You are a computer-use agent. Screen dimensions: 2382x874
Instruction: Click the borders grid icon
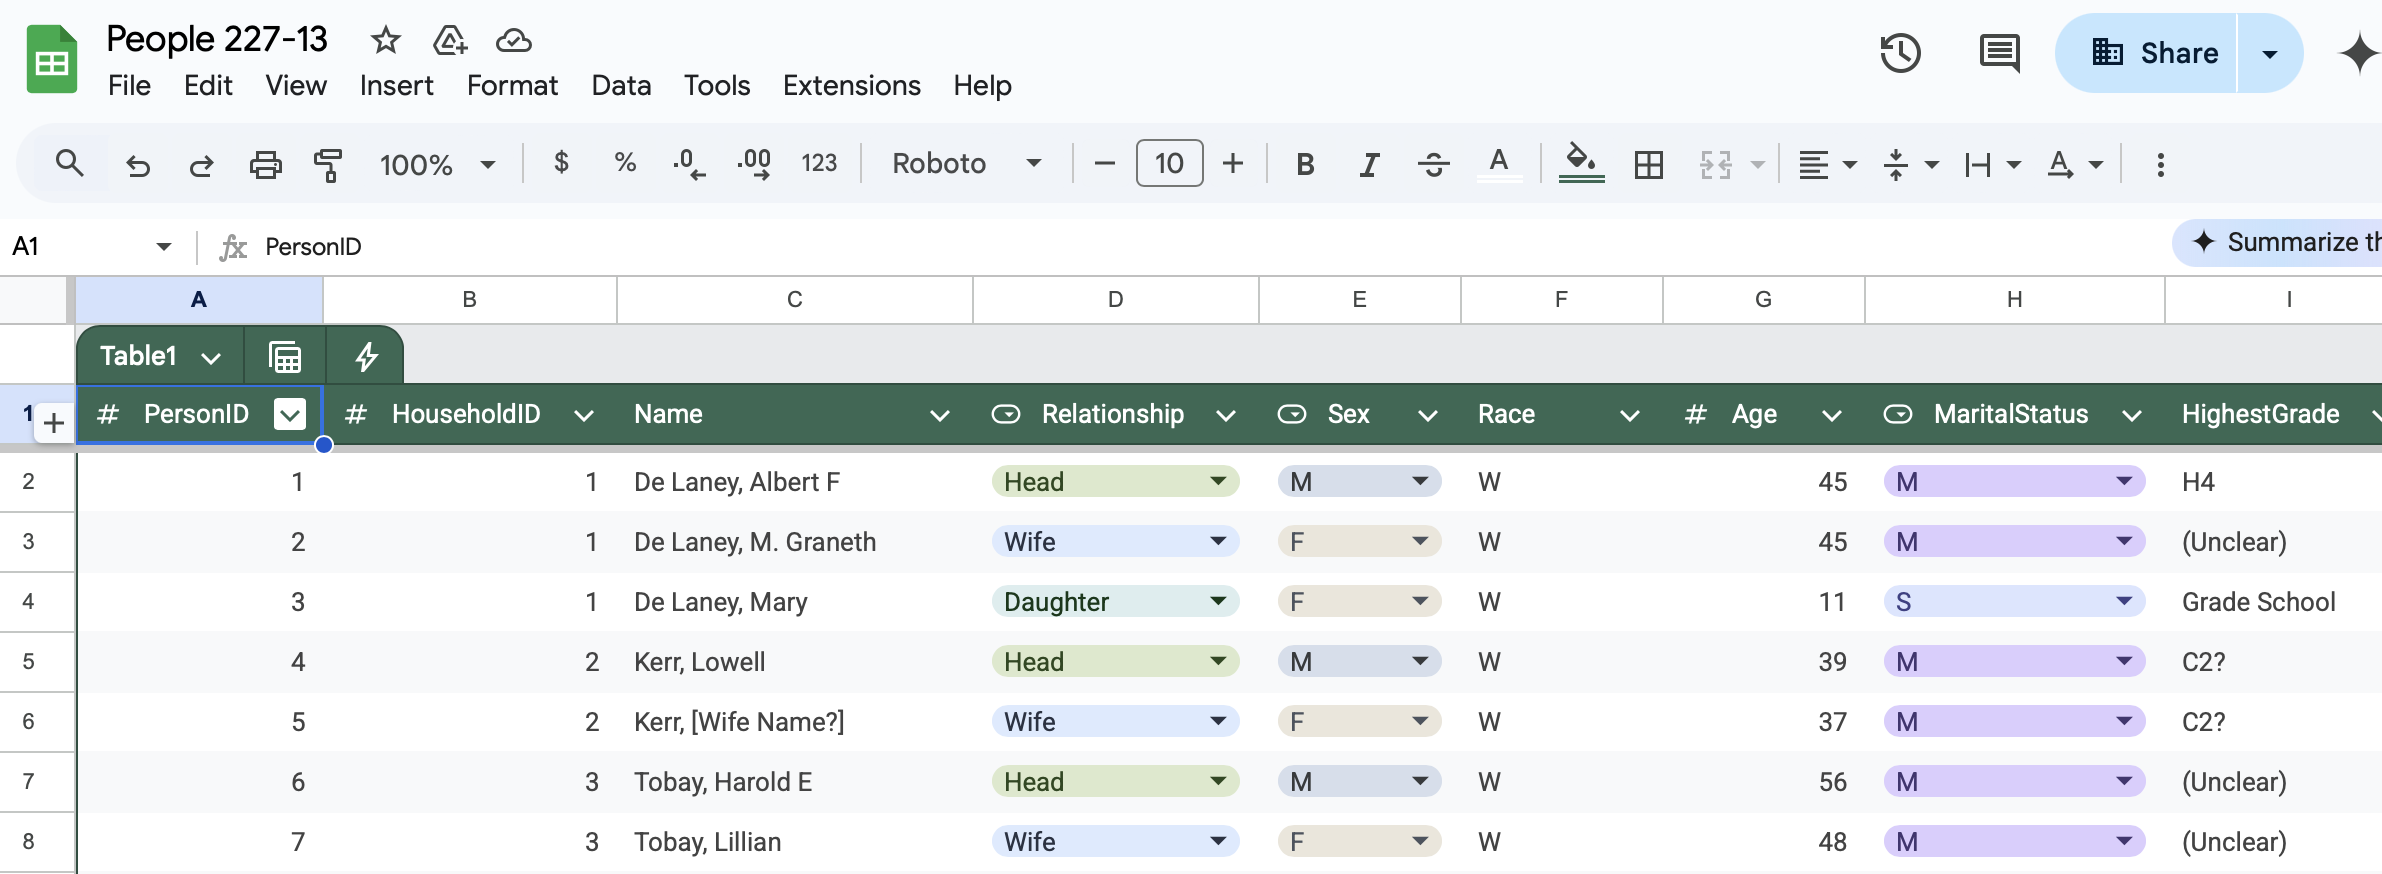[1648, 164]
